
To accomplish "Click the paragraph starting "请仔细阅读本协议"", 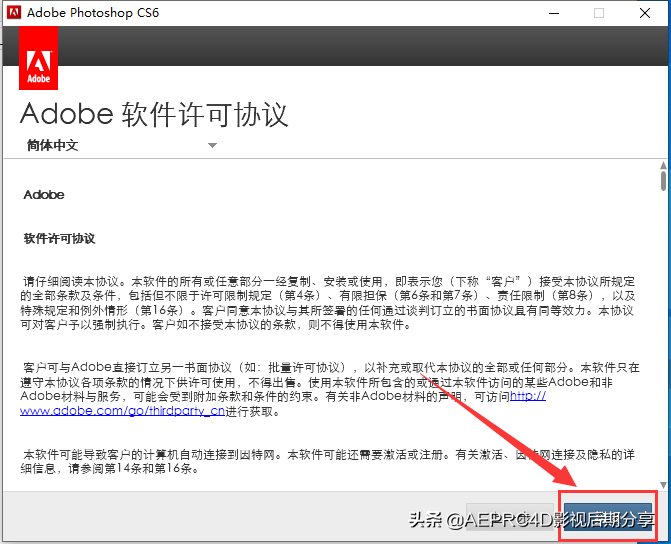I will click(328, 303).
